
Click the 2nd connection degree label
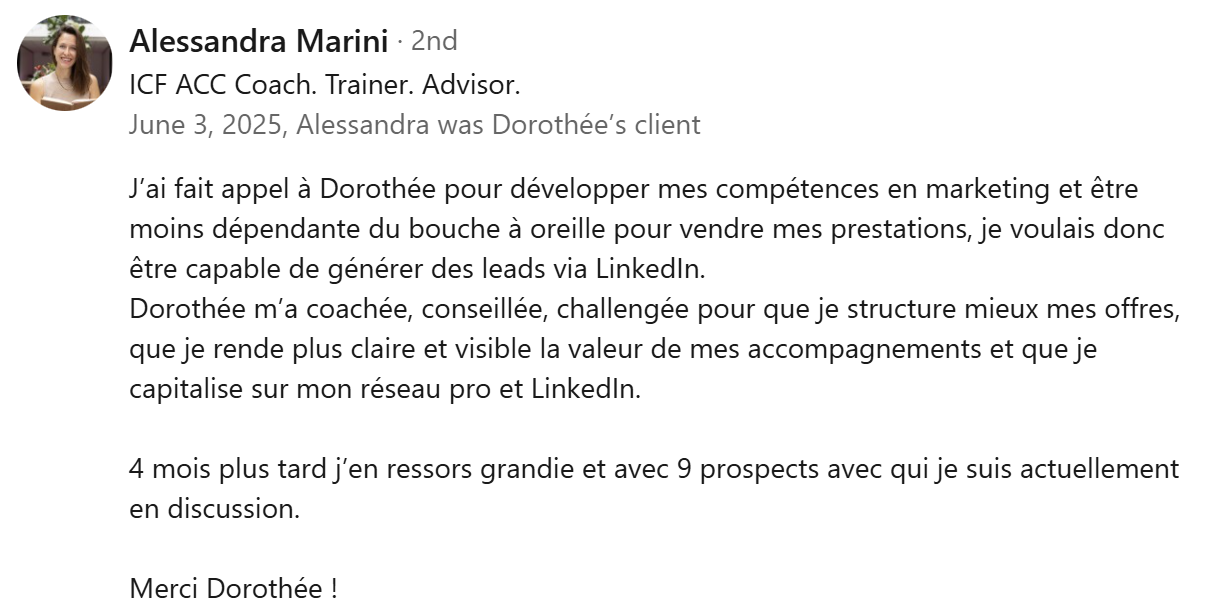[x=434, y=41]
